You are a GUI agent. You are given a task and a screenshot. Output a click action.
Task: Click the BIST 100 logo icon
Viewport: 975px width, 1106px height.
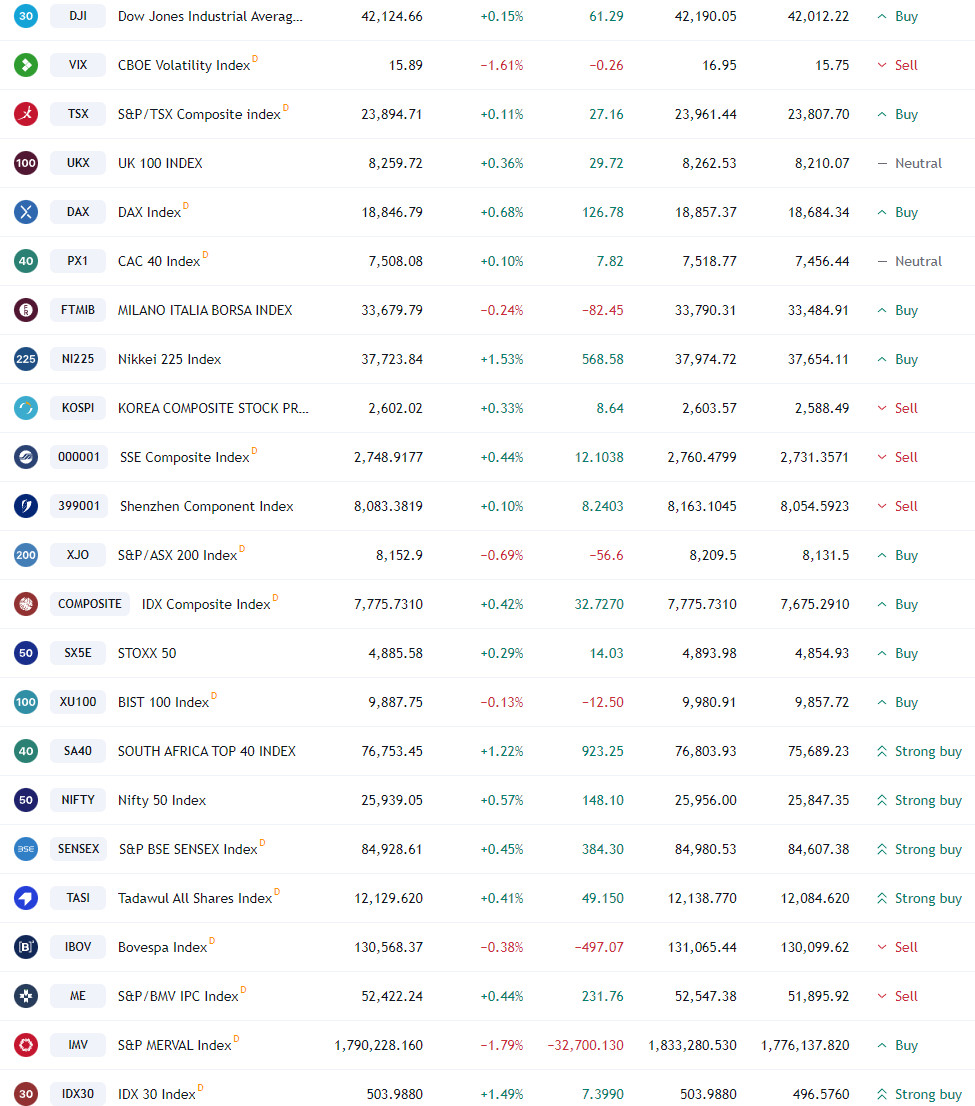click(25, 703)
